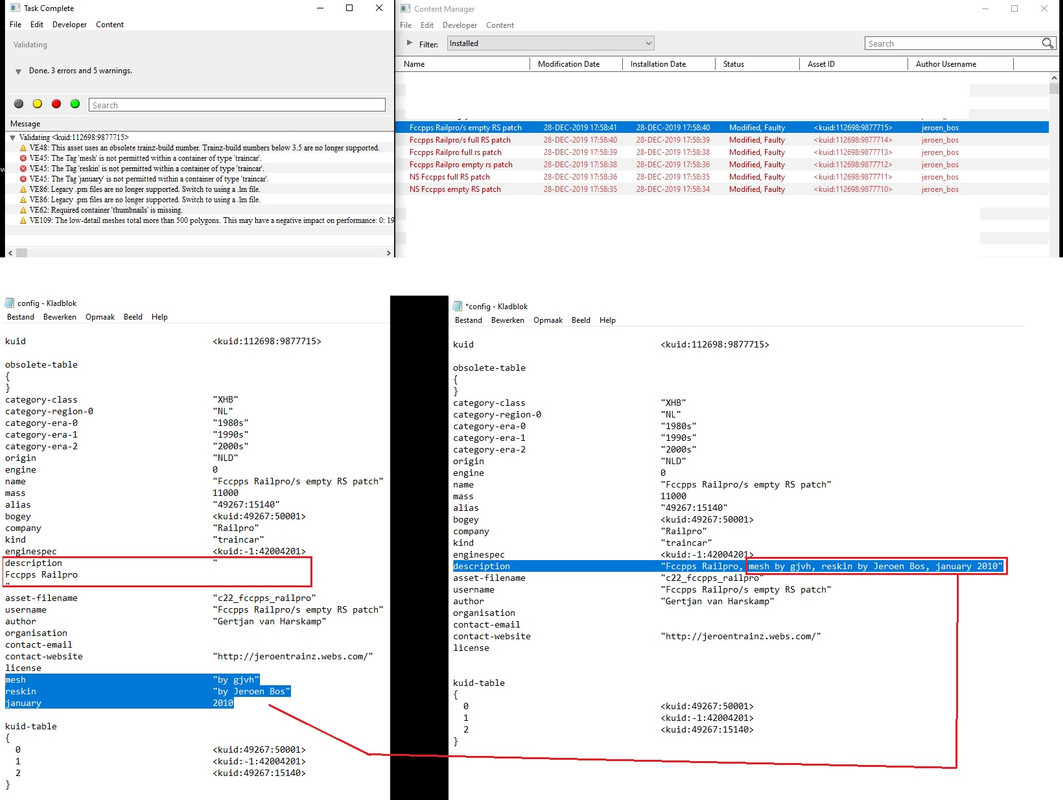Open Bewerken menu in right *config Kladblok
This screenshot has height=800, width=1063.
(508, 320)
